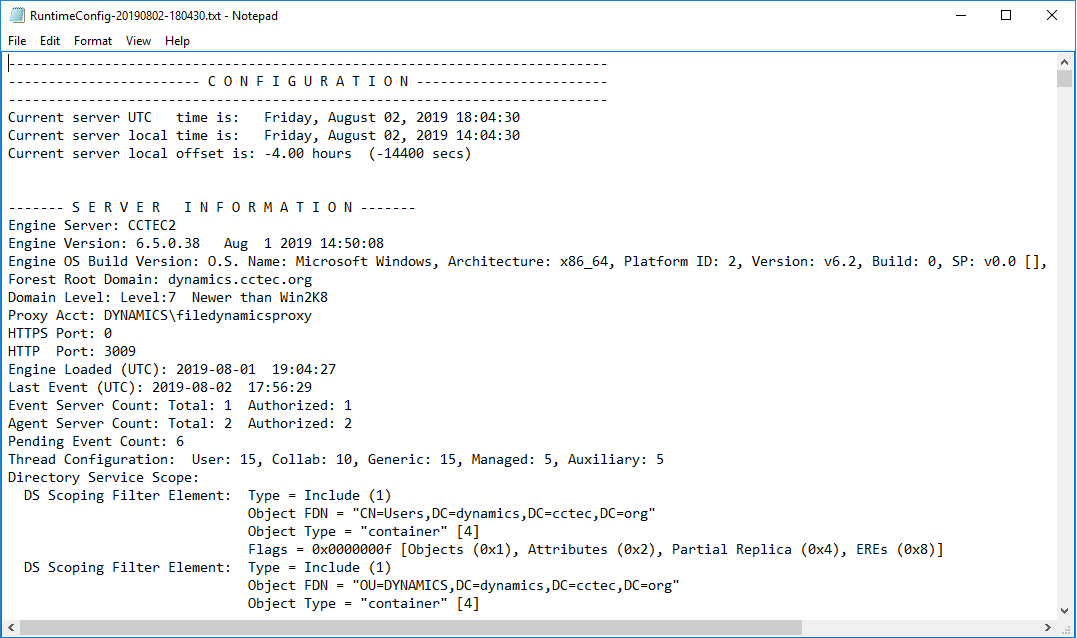Open the File menu
The image size is (1077, 638).
coord(17,41)
